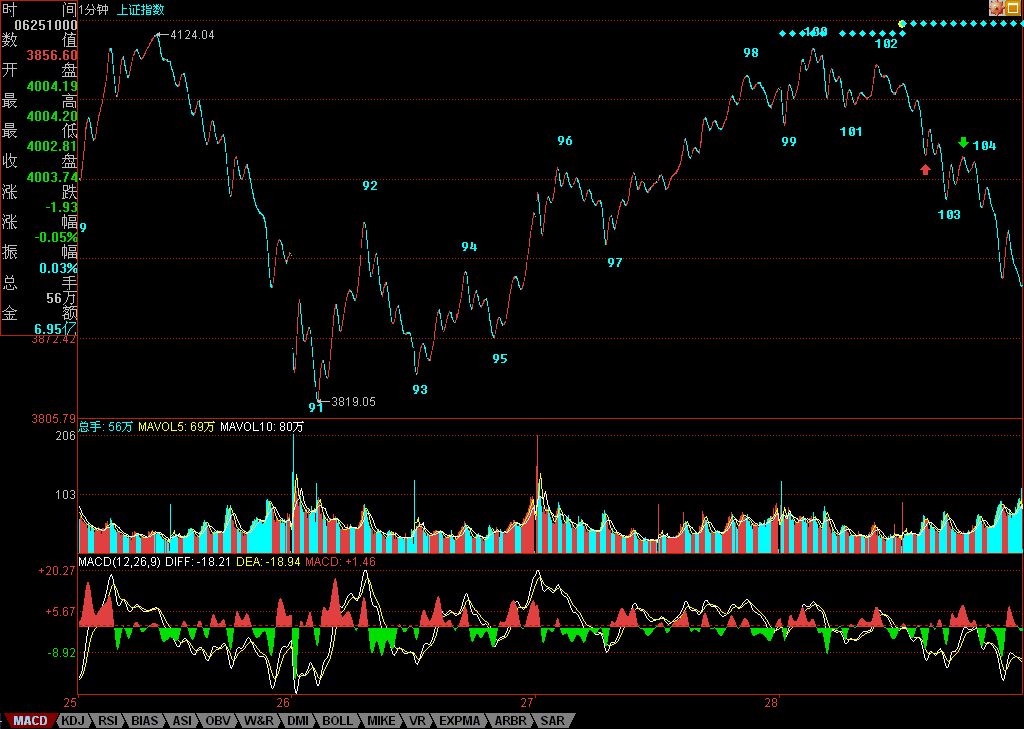
Task: Click the yellow dot marker near 102
Action: (x=902, y=23)
